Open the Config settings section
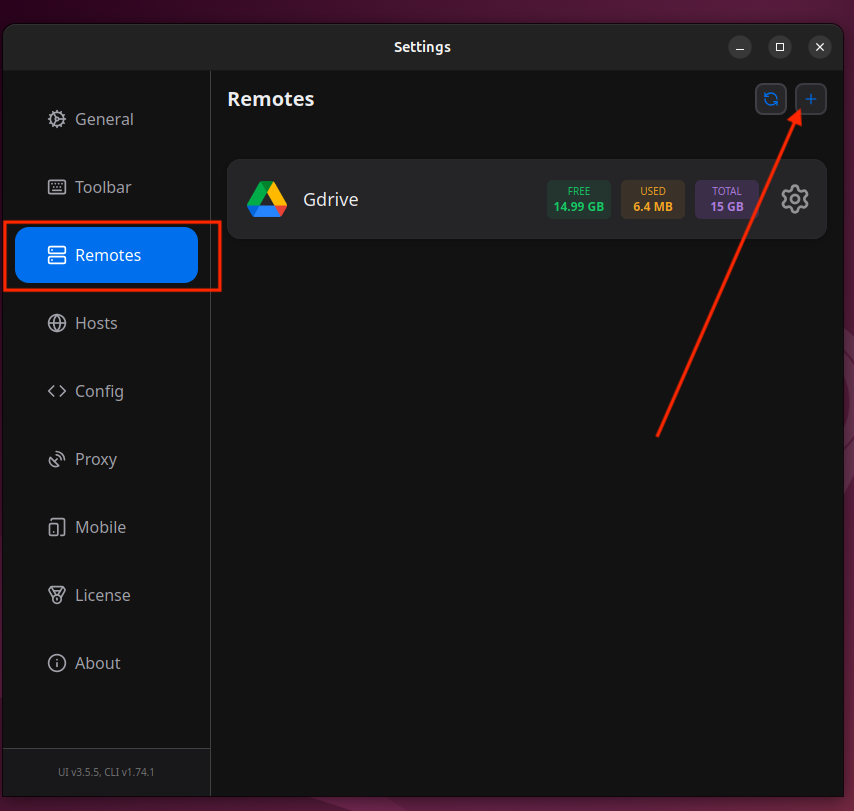This screenshot has width=854, height=811. [106, 391]
